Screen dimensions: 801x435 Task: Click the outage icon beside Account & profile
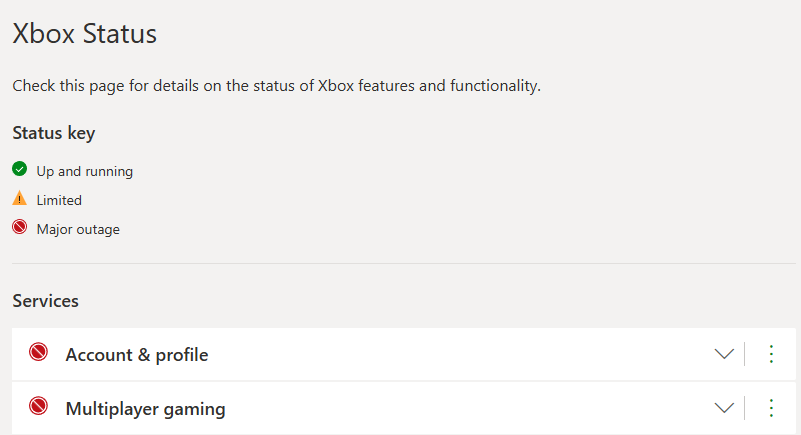pos(38,352)
